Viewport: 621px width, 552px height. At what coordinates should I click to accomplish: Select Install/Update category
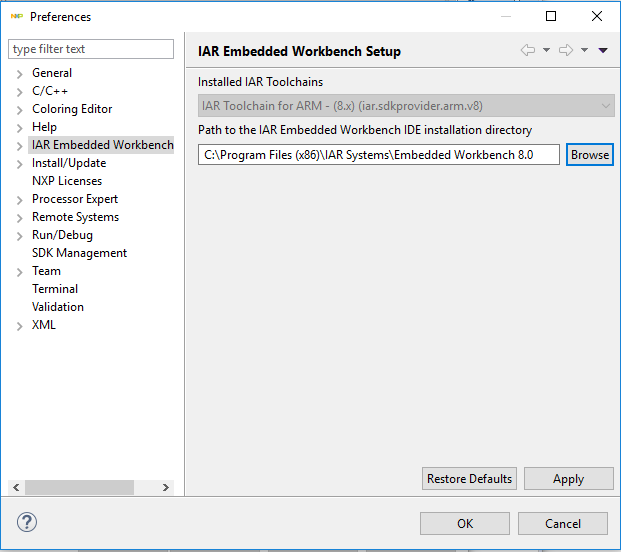[x=69, y=163]
